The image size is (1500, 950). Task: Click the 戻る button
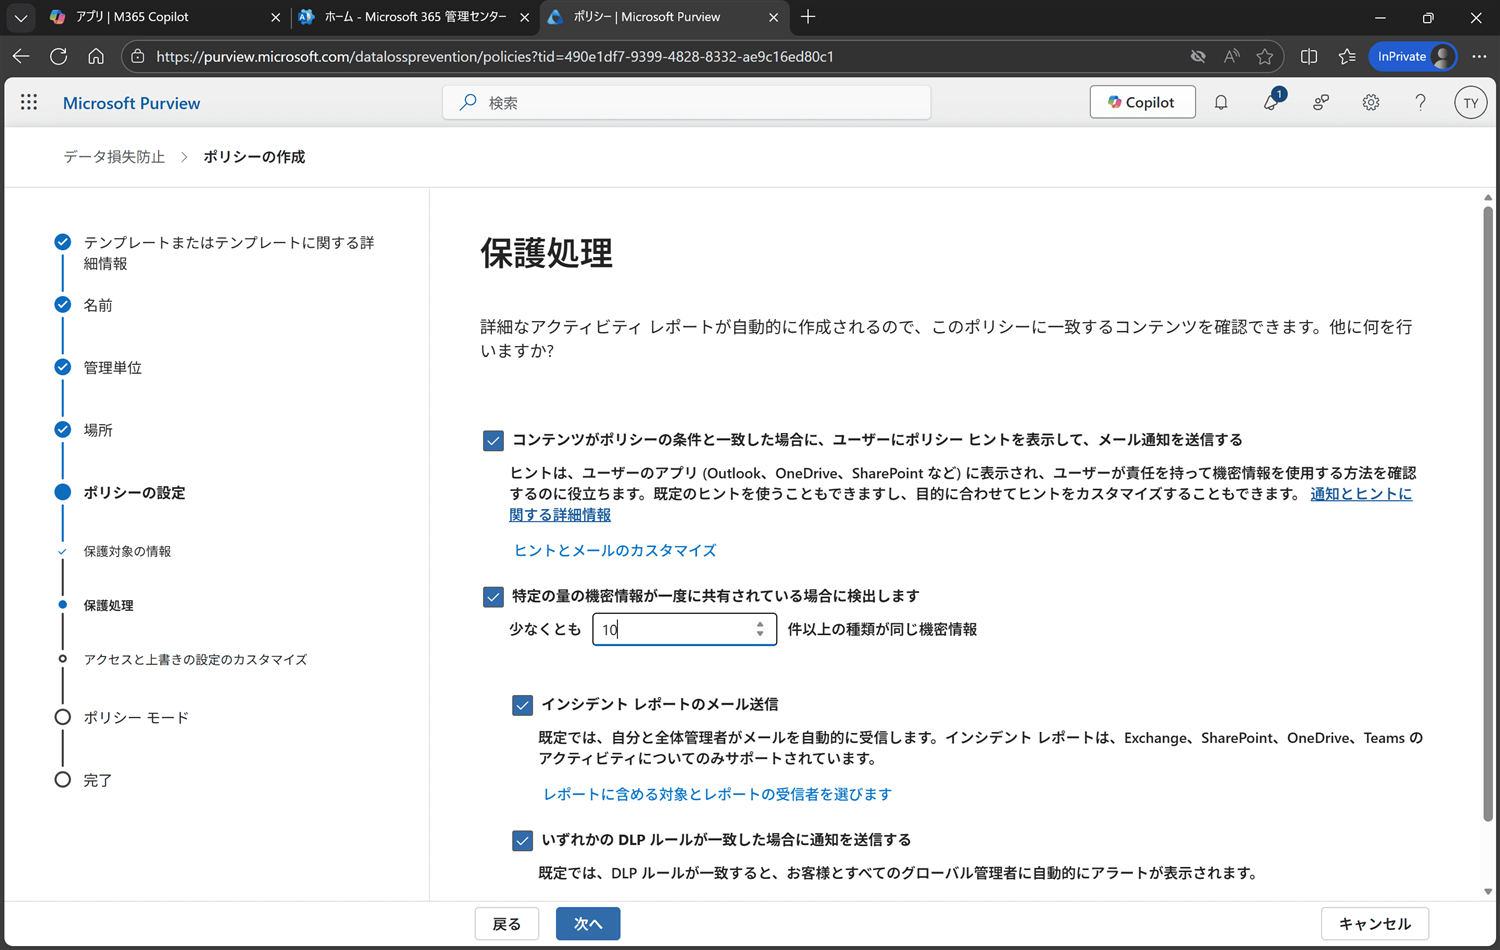(507, 924)
